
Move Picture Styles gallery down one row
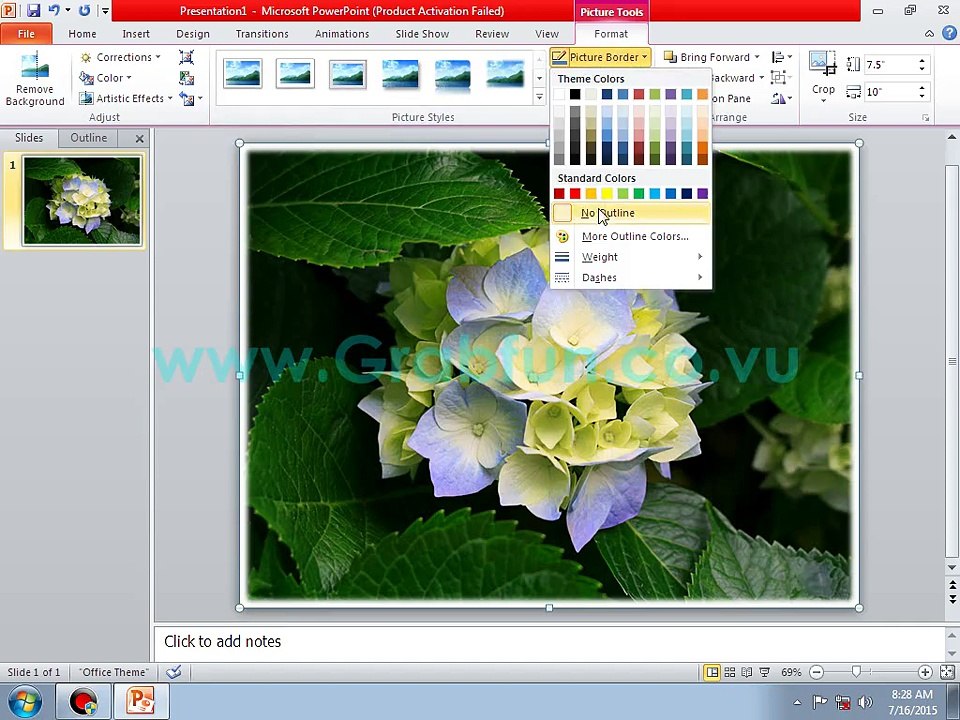coord(539,78)
